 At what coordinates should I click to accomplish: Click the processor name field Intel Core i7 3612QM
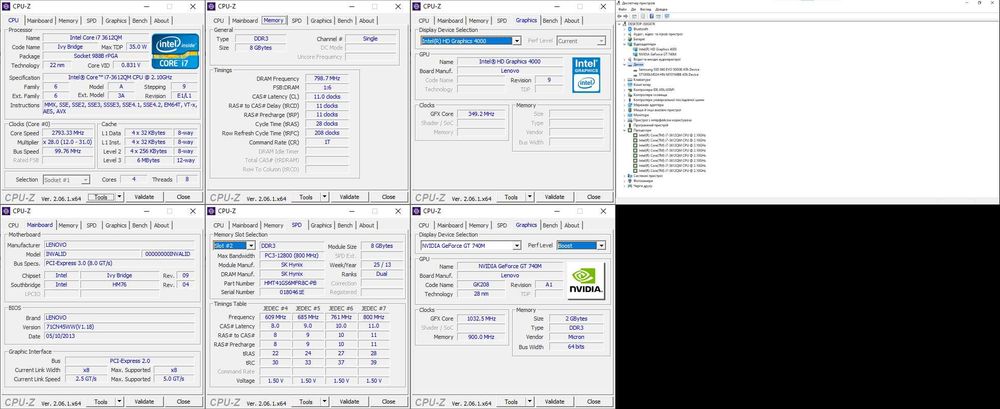(96, 38)
